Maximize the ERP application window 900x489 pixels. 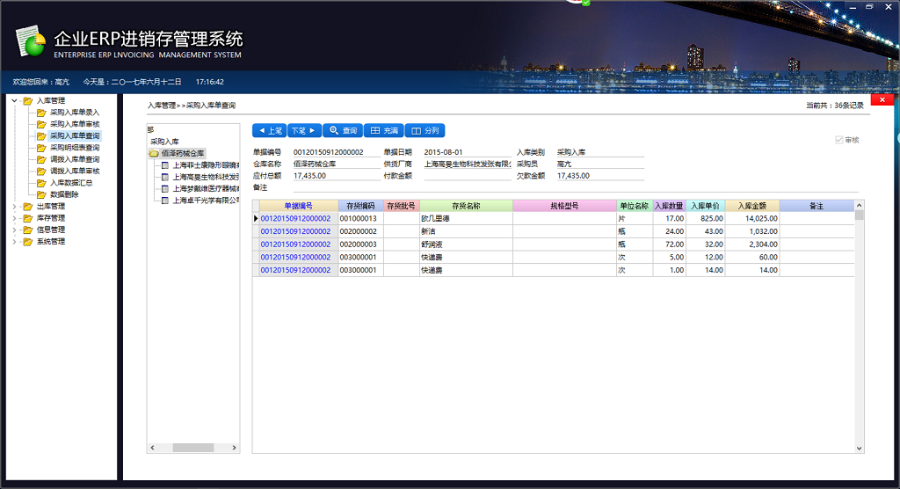pyautogui.click(x=870, y=7)
